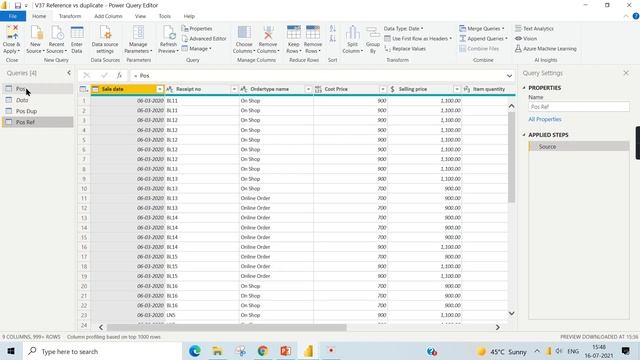Open Data source settings icon
This screenshot has height=360, width=640.
105,32
